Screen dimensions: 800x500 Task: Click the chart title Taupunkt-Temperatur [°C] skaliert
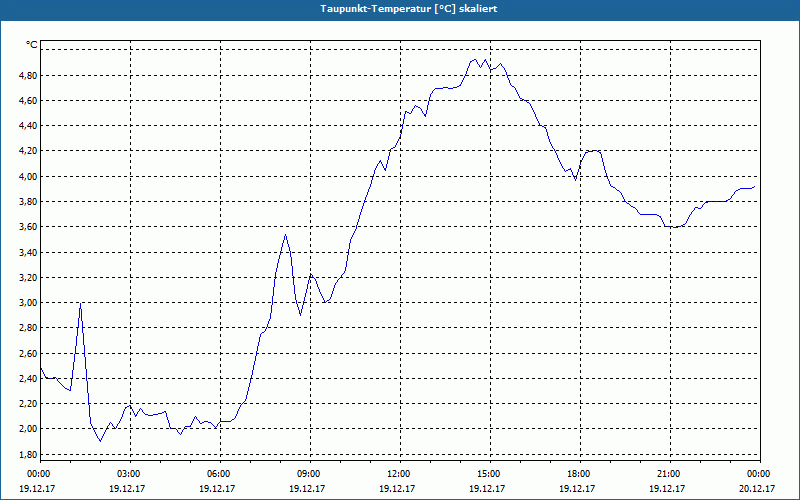click(x=409, y=9)
